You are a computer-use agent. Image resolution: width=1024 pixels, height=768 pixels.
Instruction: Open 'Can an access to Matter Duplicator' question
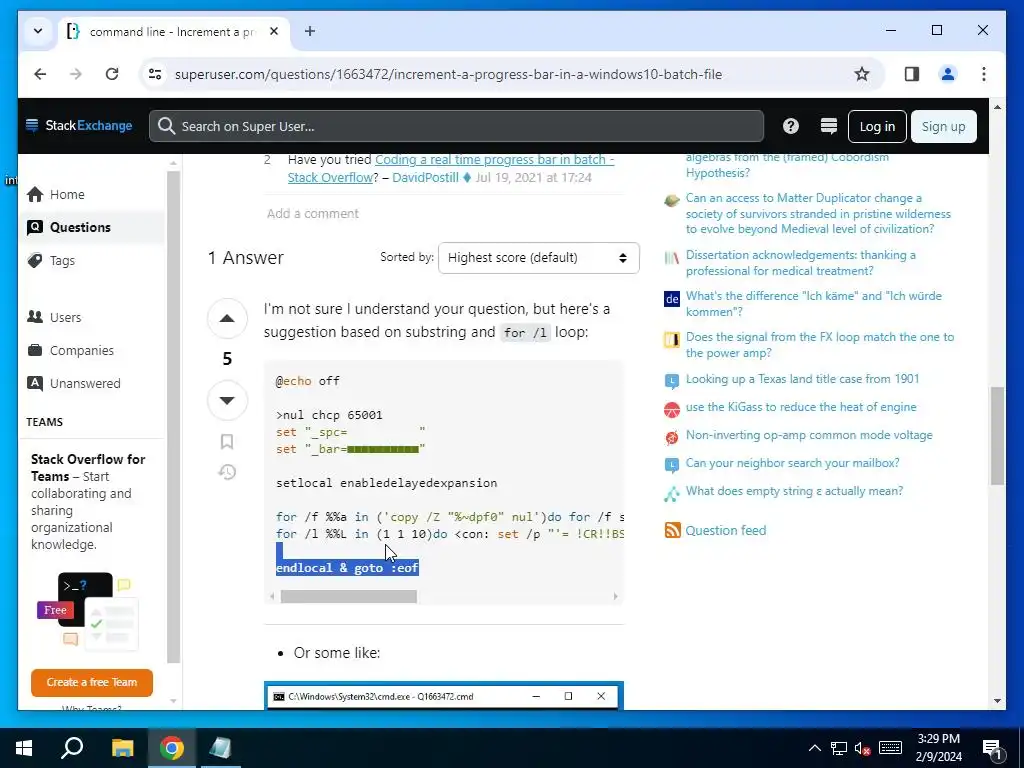[818, 214]
